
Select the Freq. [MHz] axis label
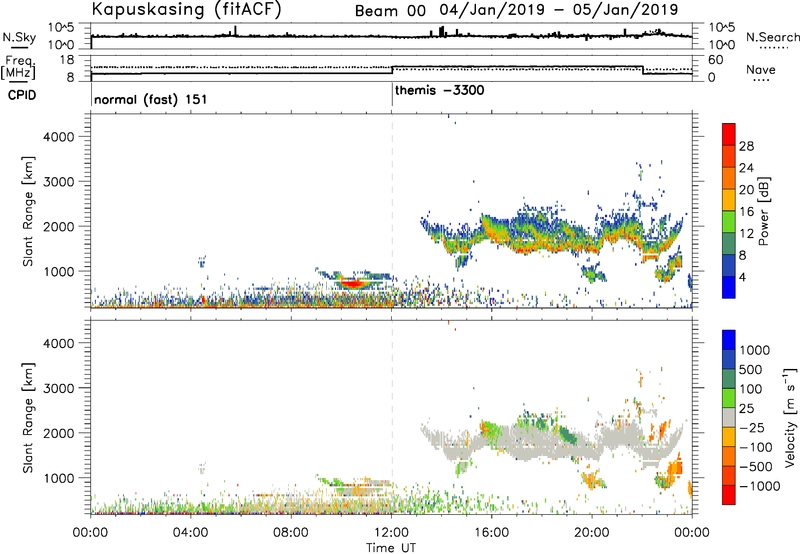point(18,67)
